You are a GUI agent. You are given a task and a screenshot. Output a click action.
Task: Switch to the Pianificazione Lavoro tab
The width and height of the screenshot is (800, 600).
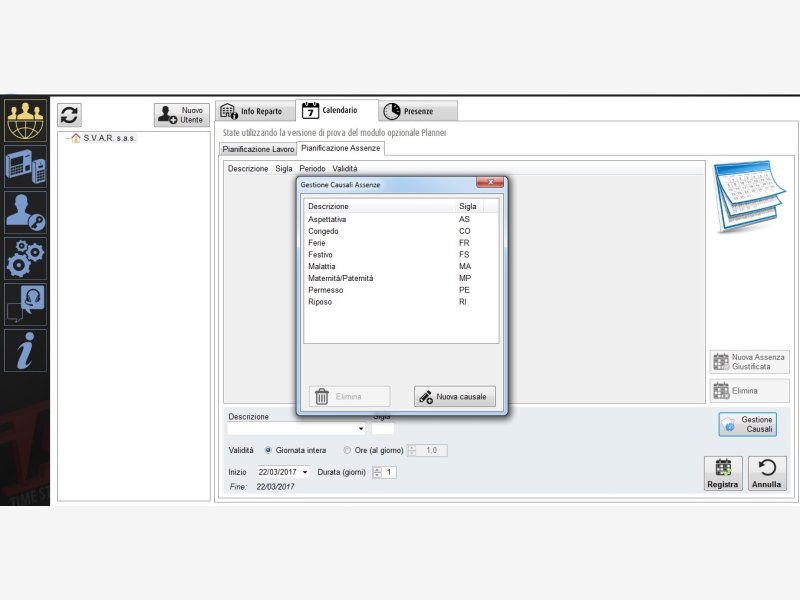(258, 149)
